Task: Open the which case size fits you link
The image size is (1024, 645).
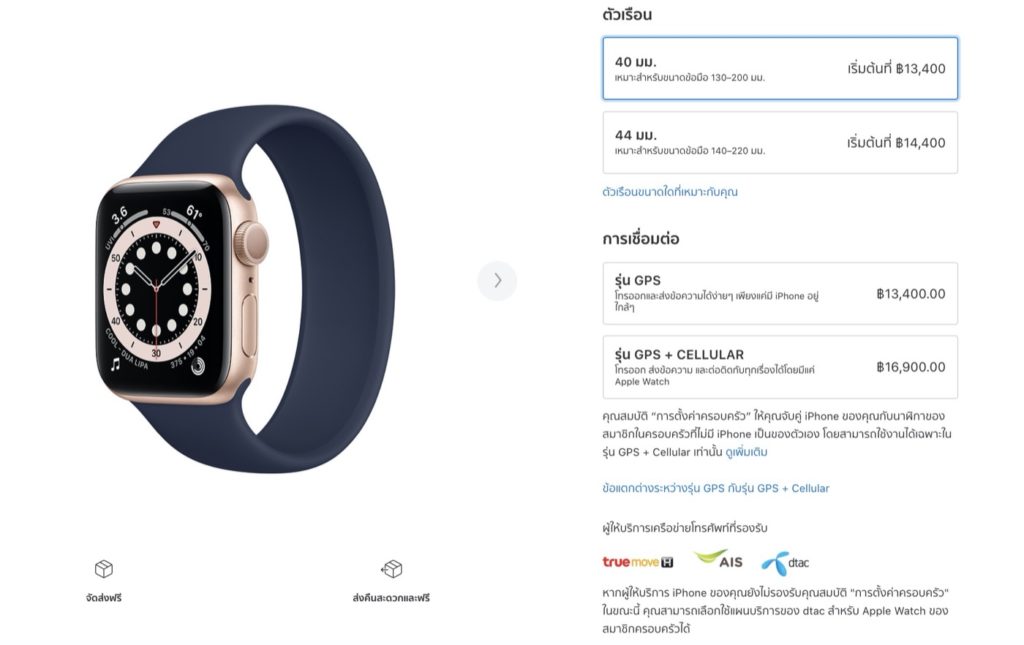Action: point(670,192)
